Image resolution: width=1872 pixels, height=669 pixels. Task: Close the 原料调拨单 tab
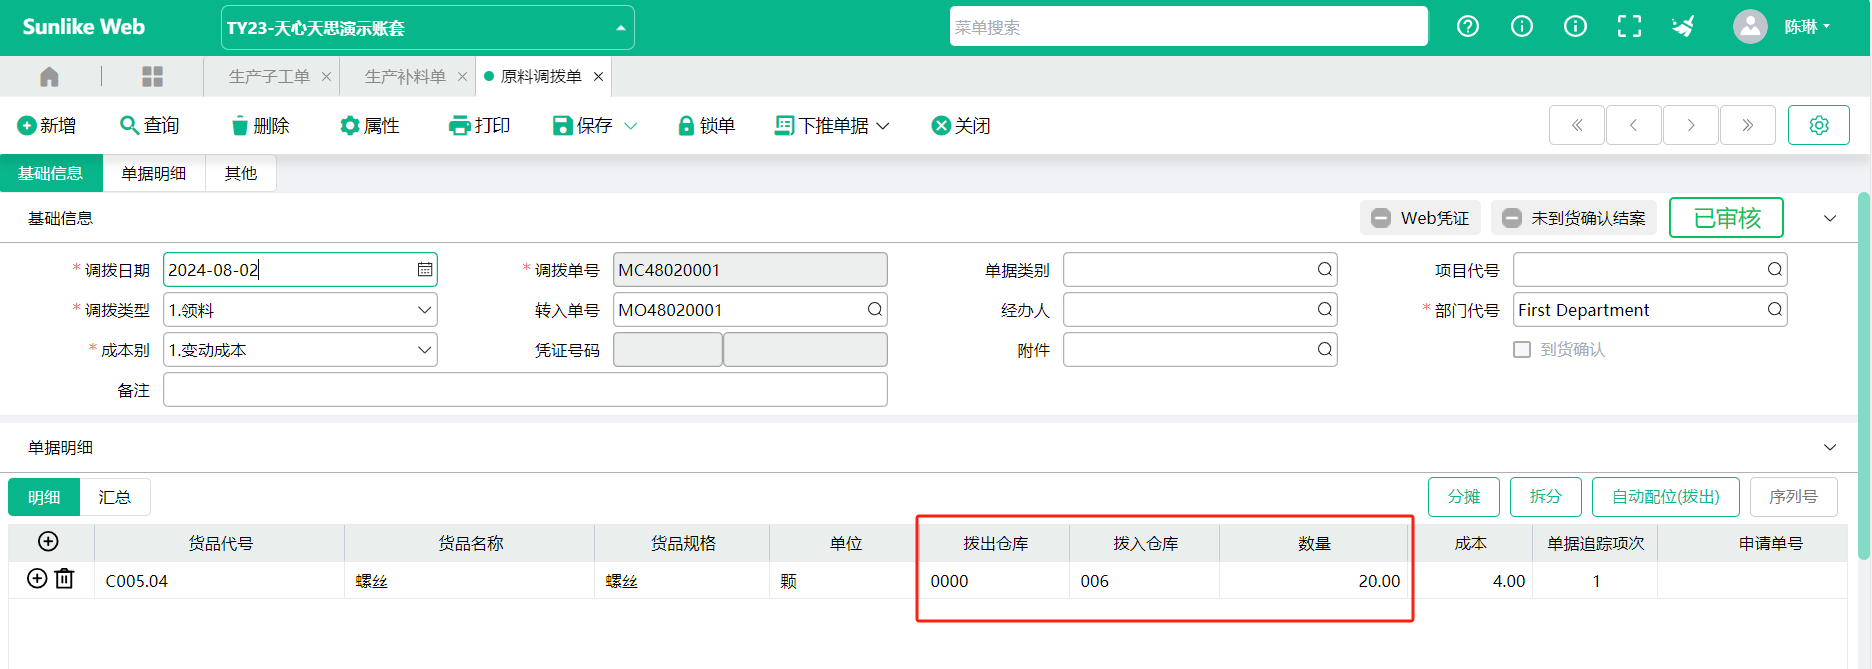598,76
